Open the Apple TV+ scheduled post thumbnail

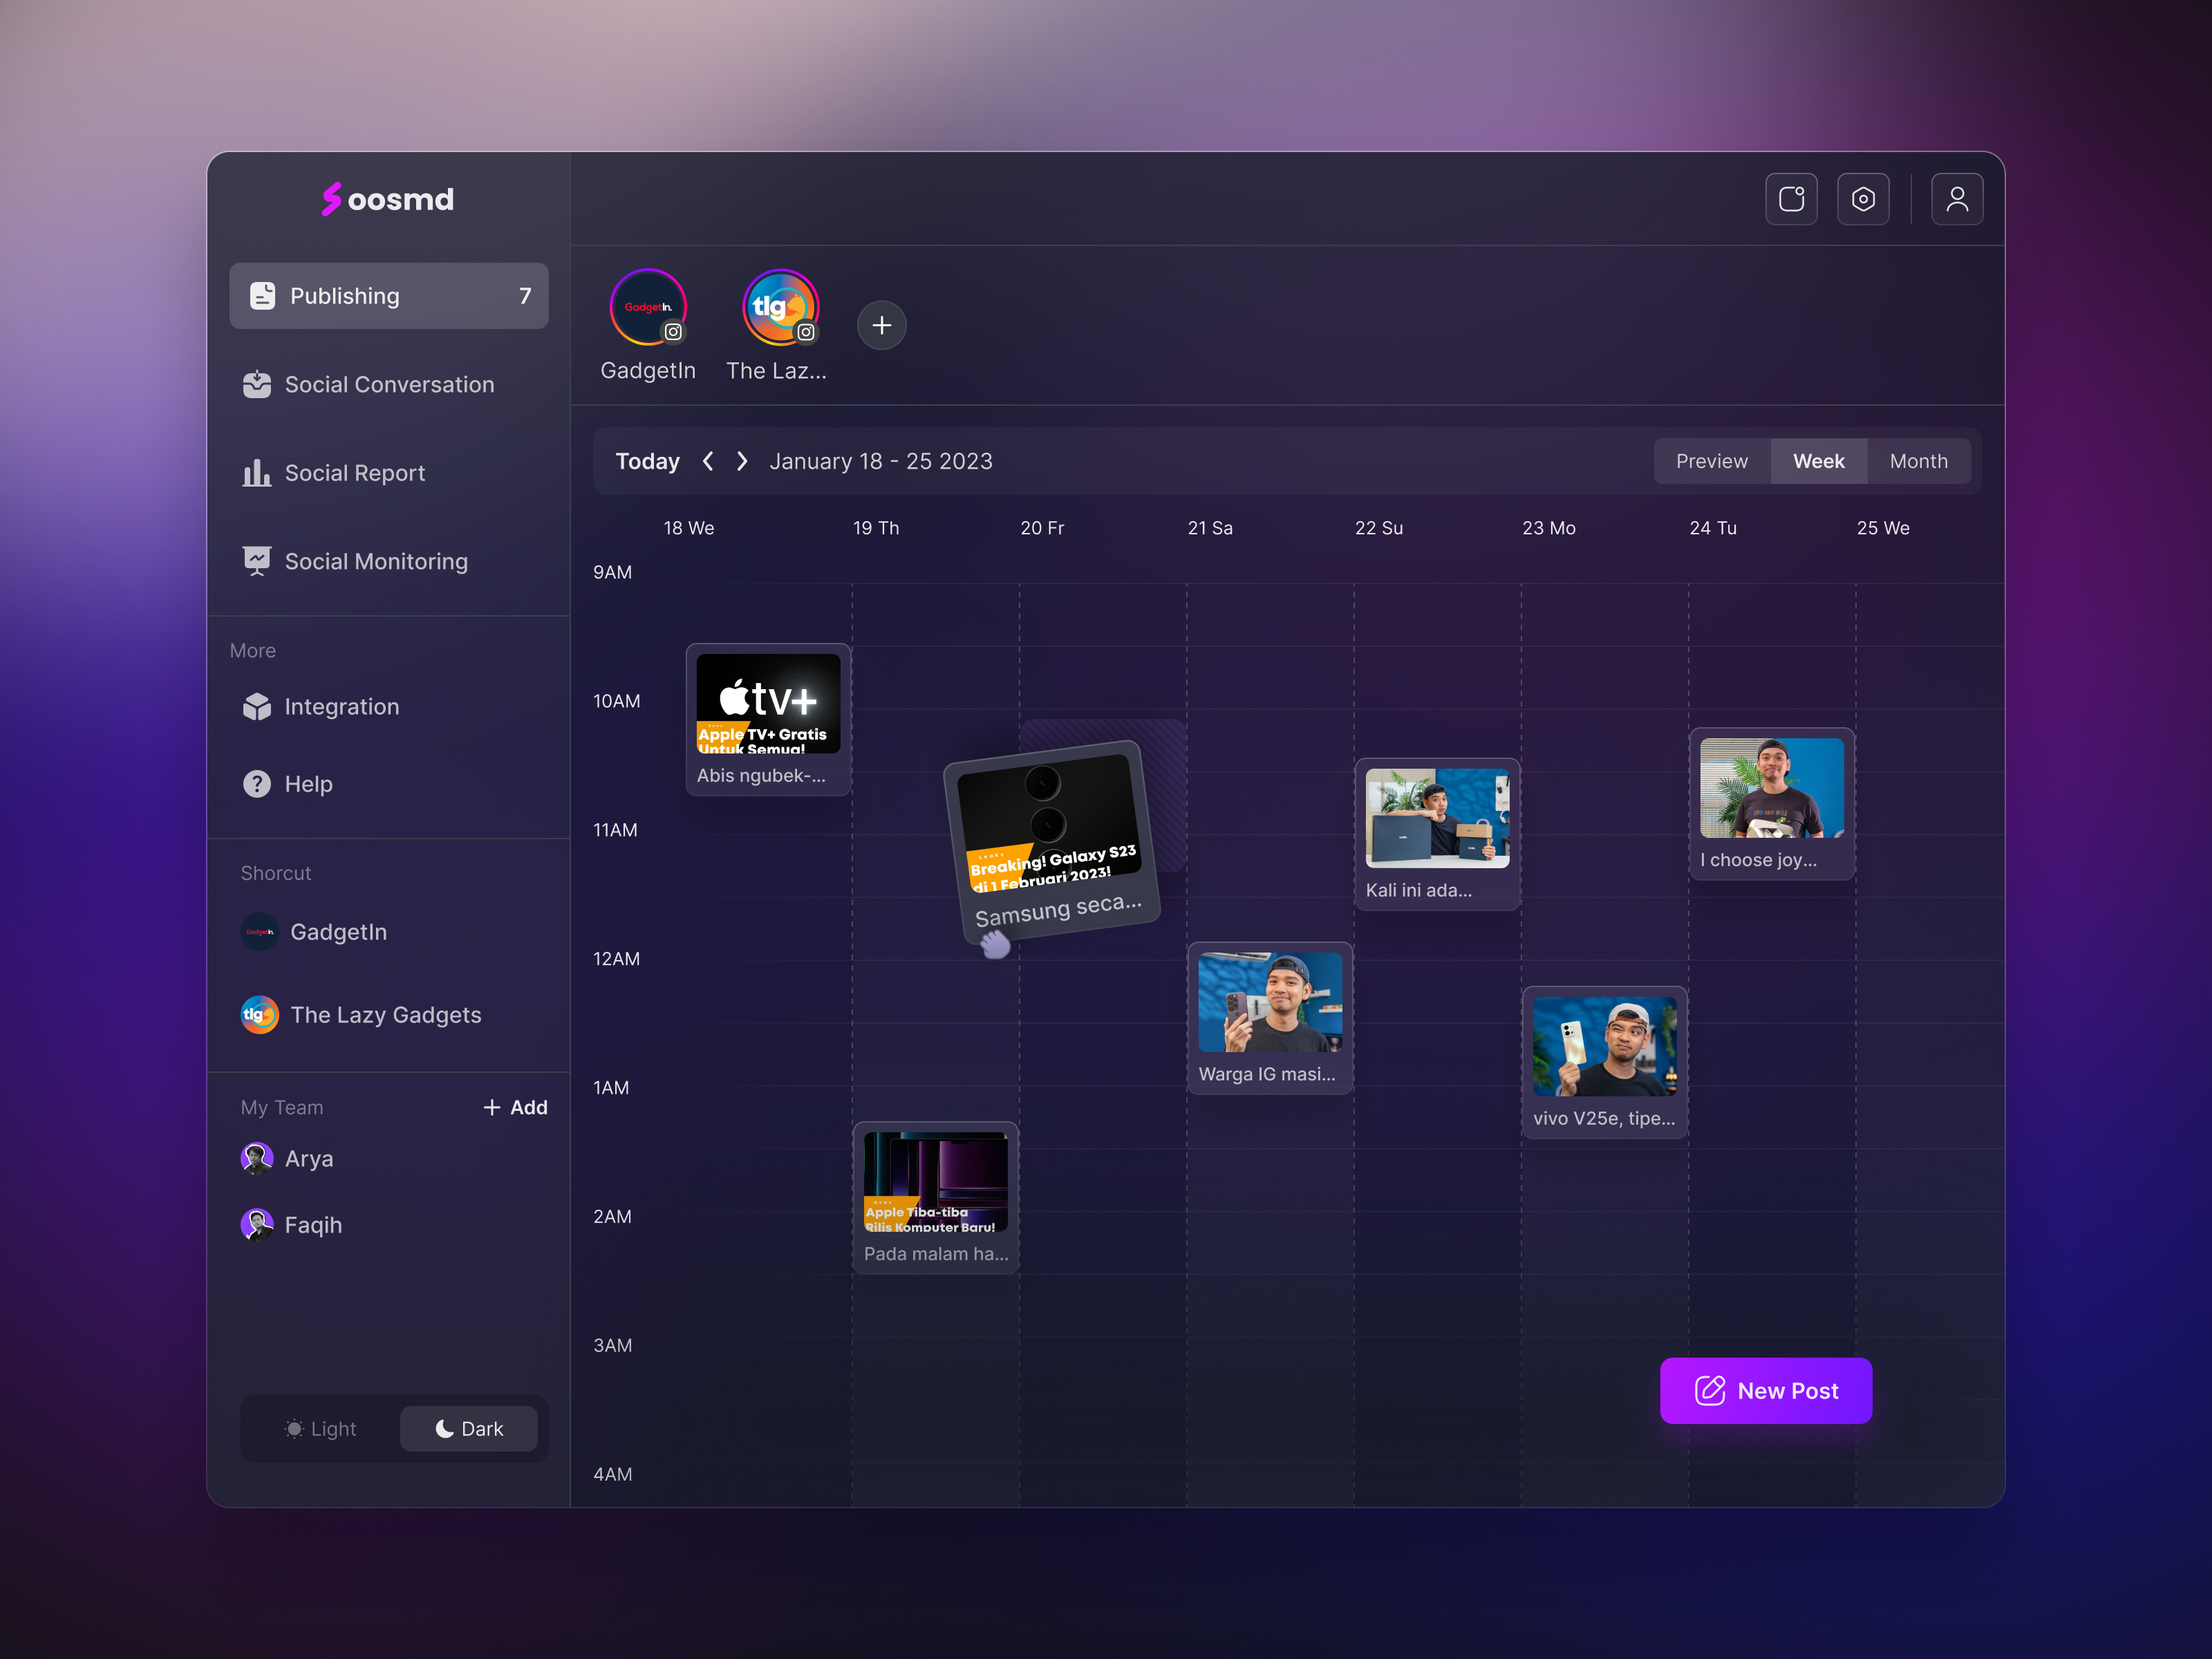768,703
